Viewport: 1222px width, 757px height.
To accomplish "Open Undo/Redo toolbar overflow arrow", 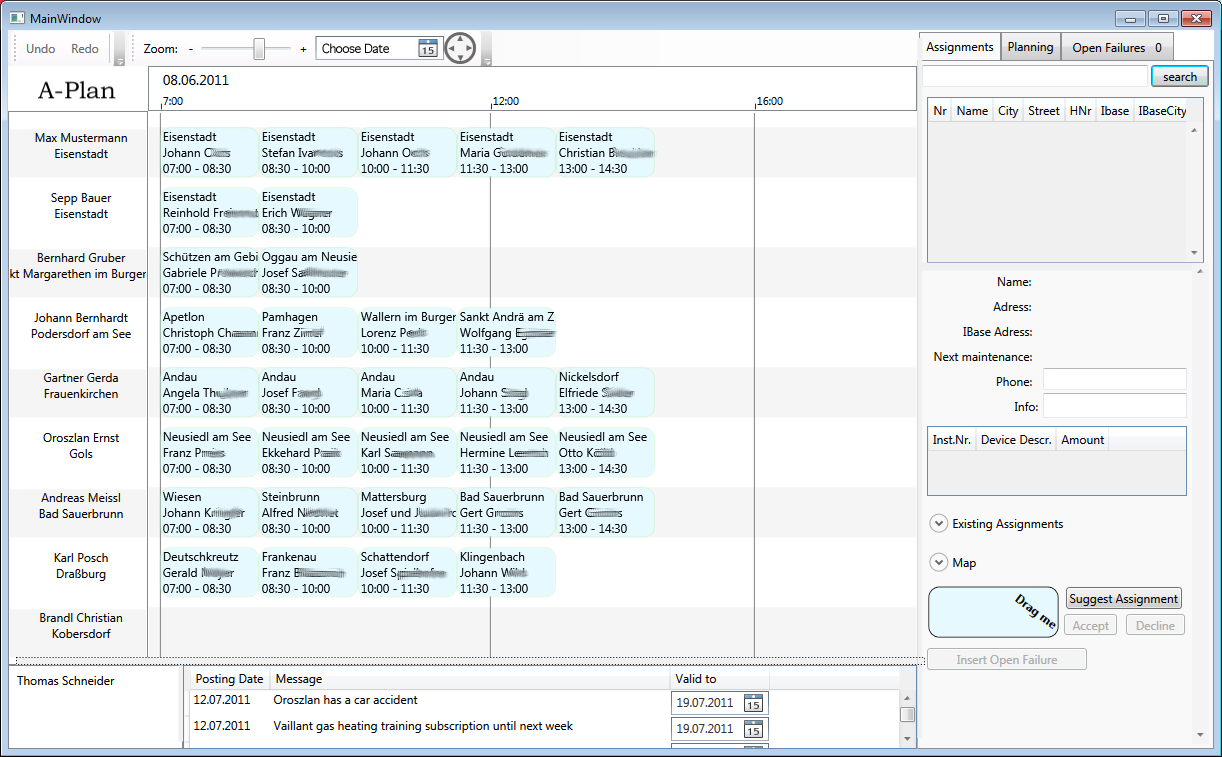I will click(119, 61).
